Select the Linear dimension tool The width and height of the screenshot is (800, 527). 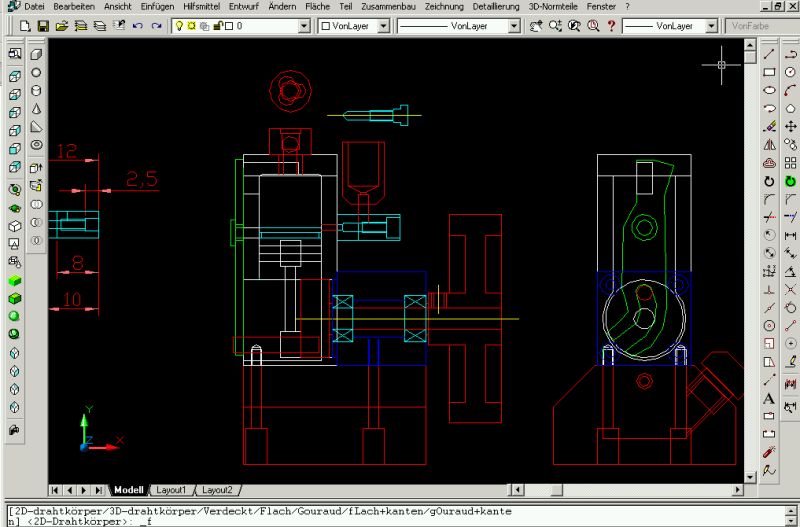point(790,235)
